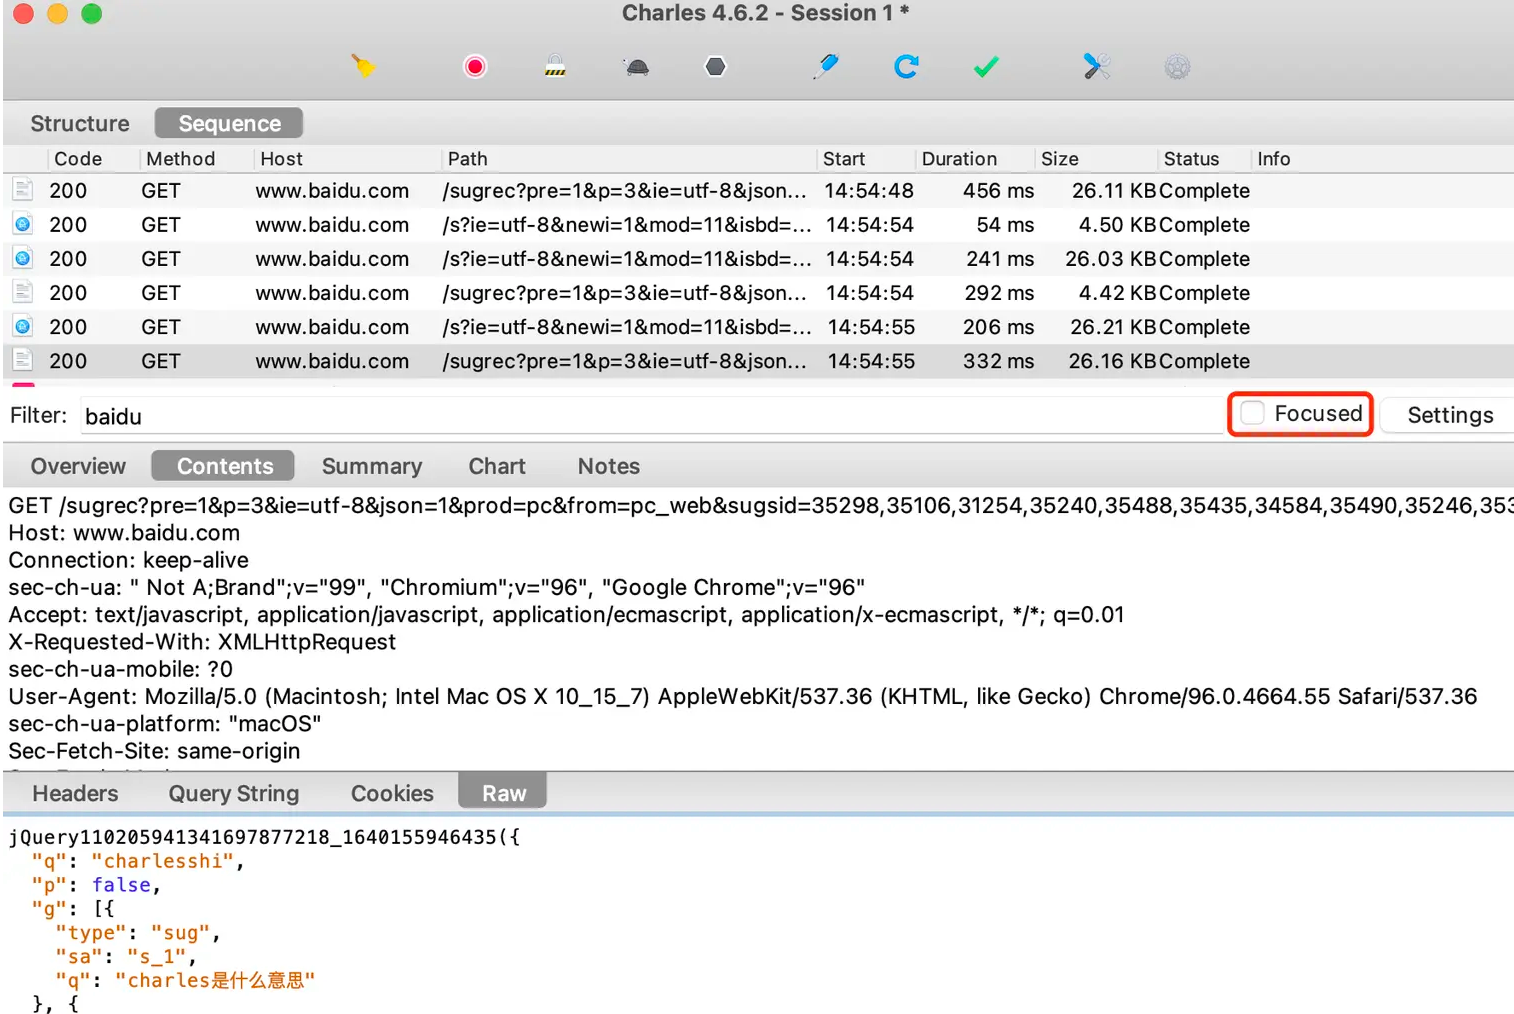
Task: Click the "charlesshi" value in JSON response
Action: tap(163, 861)
